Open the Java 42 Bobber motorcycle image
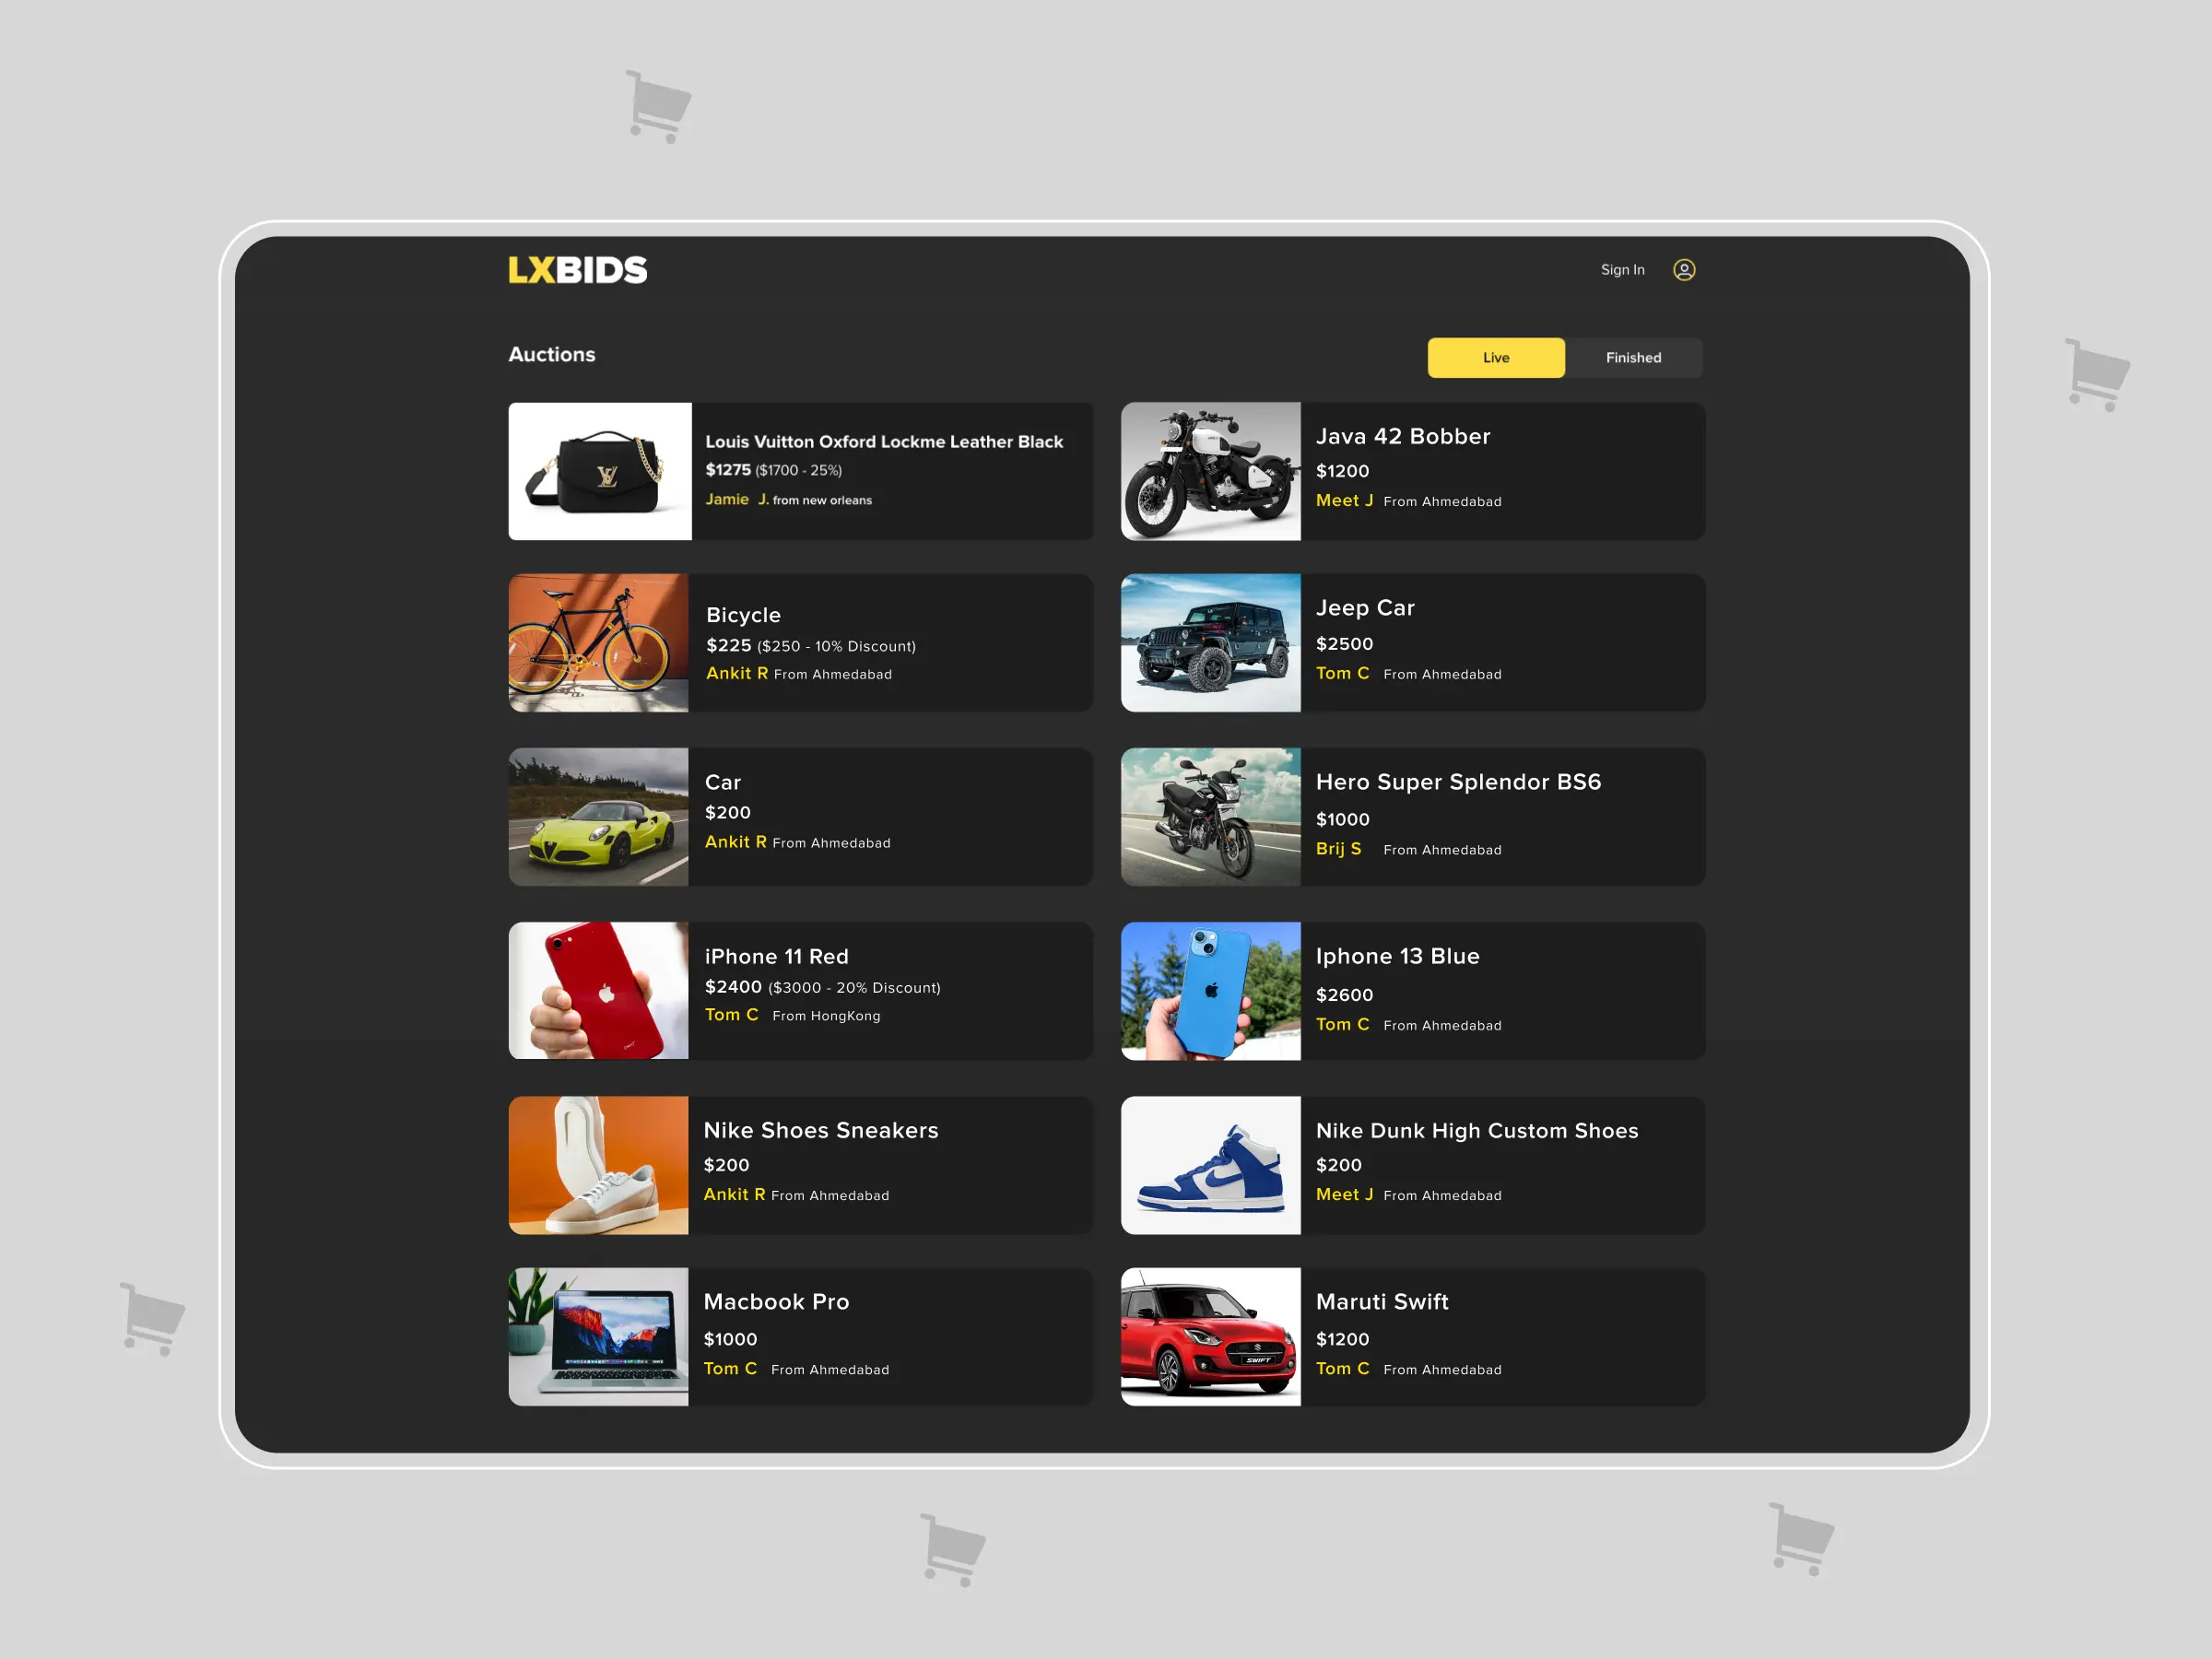The height and width of the screenshot is (1659, 2212). [1210, 471]
